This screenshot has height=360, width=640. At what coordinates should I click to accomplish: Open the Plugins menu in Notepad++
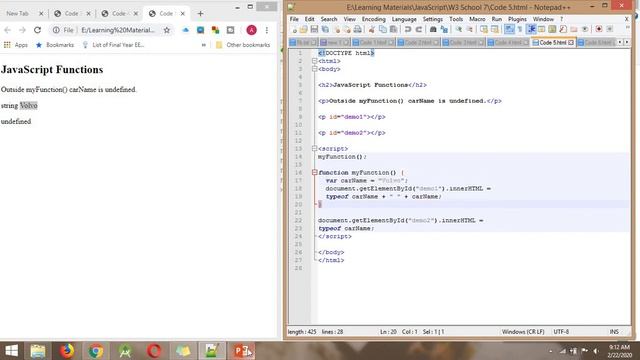517,19
